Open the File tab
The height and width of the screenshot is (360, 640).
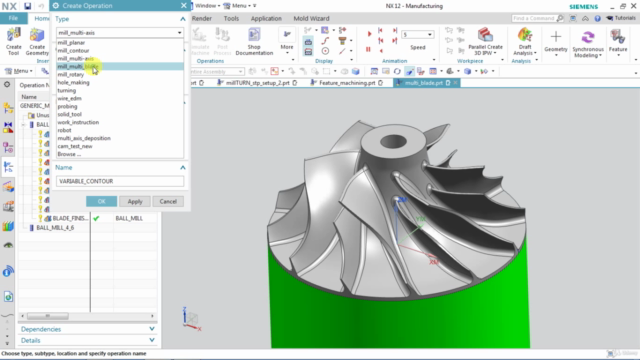click(x=13, y=18)
